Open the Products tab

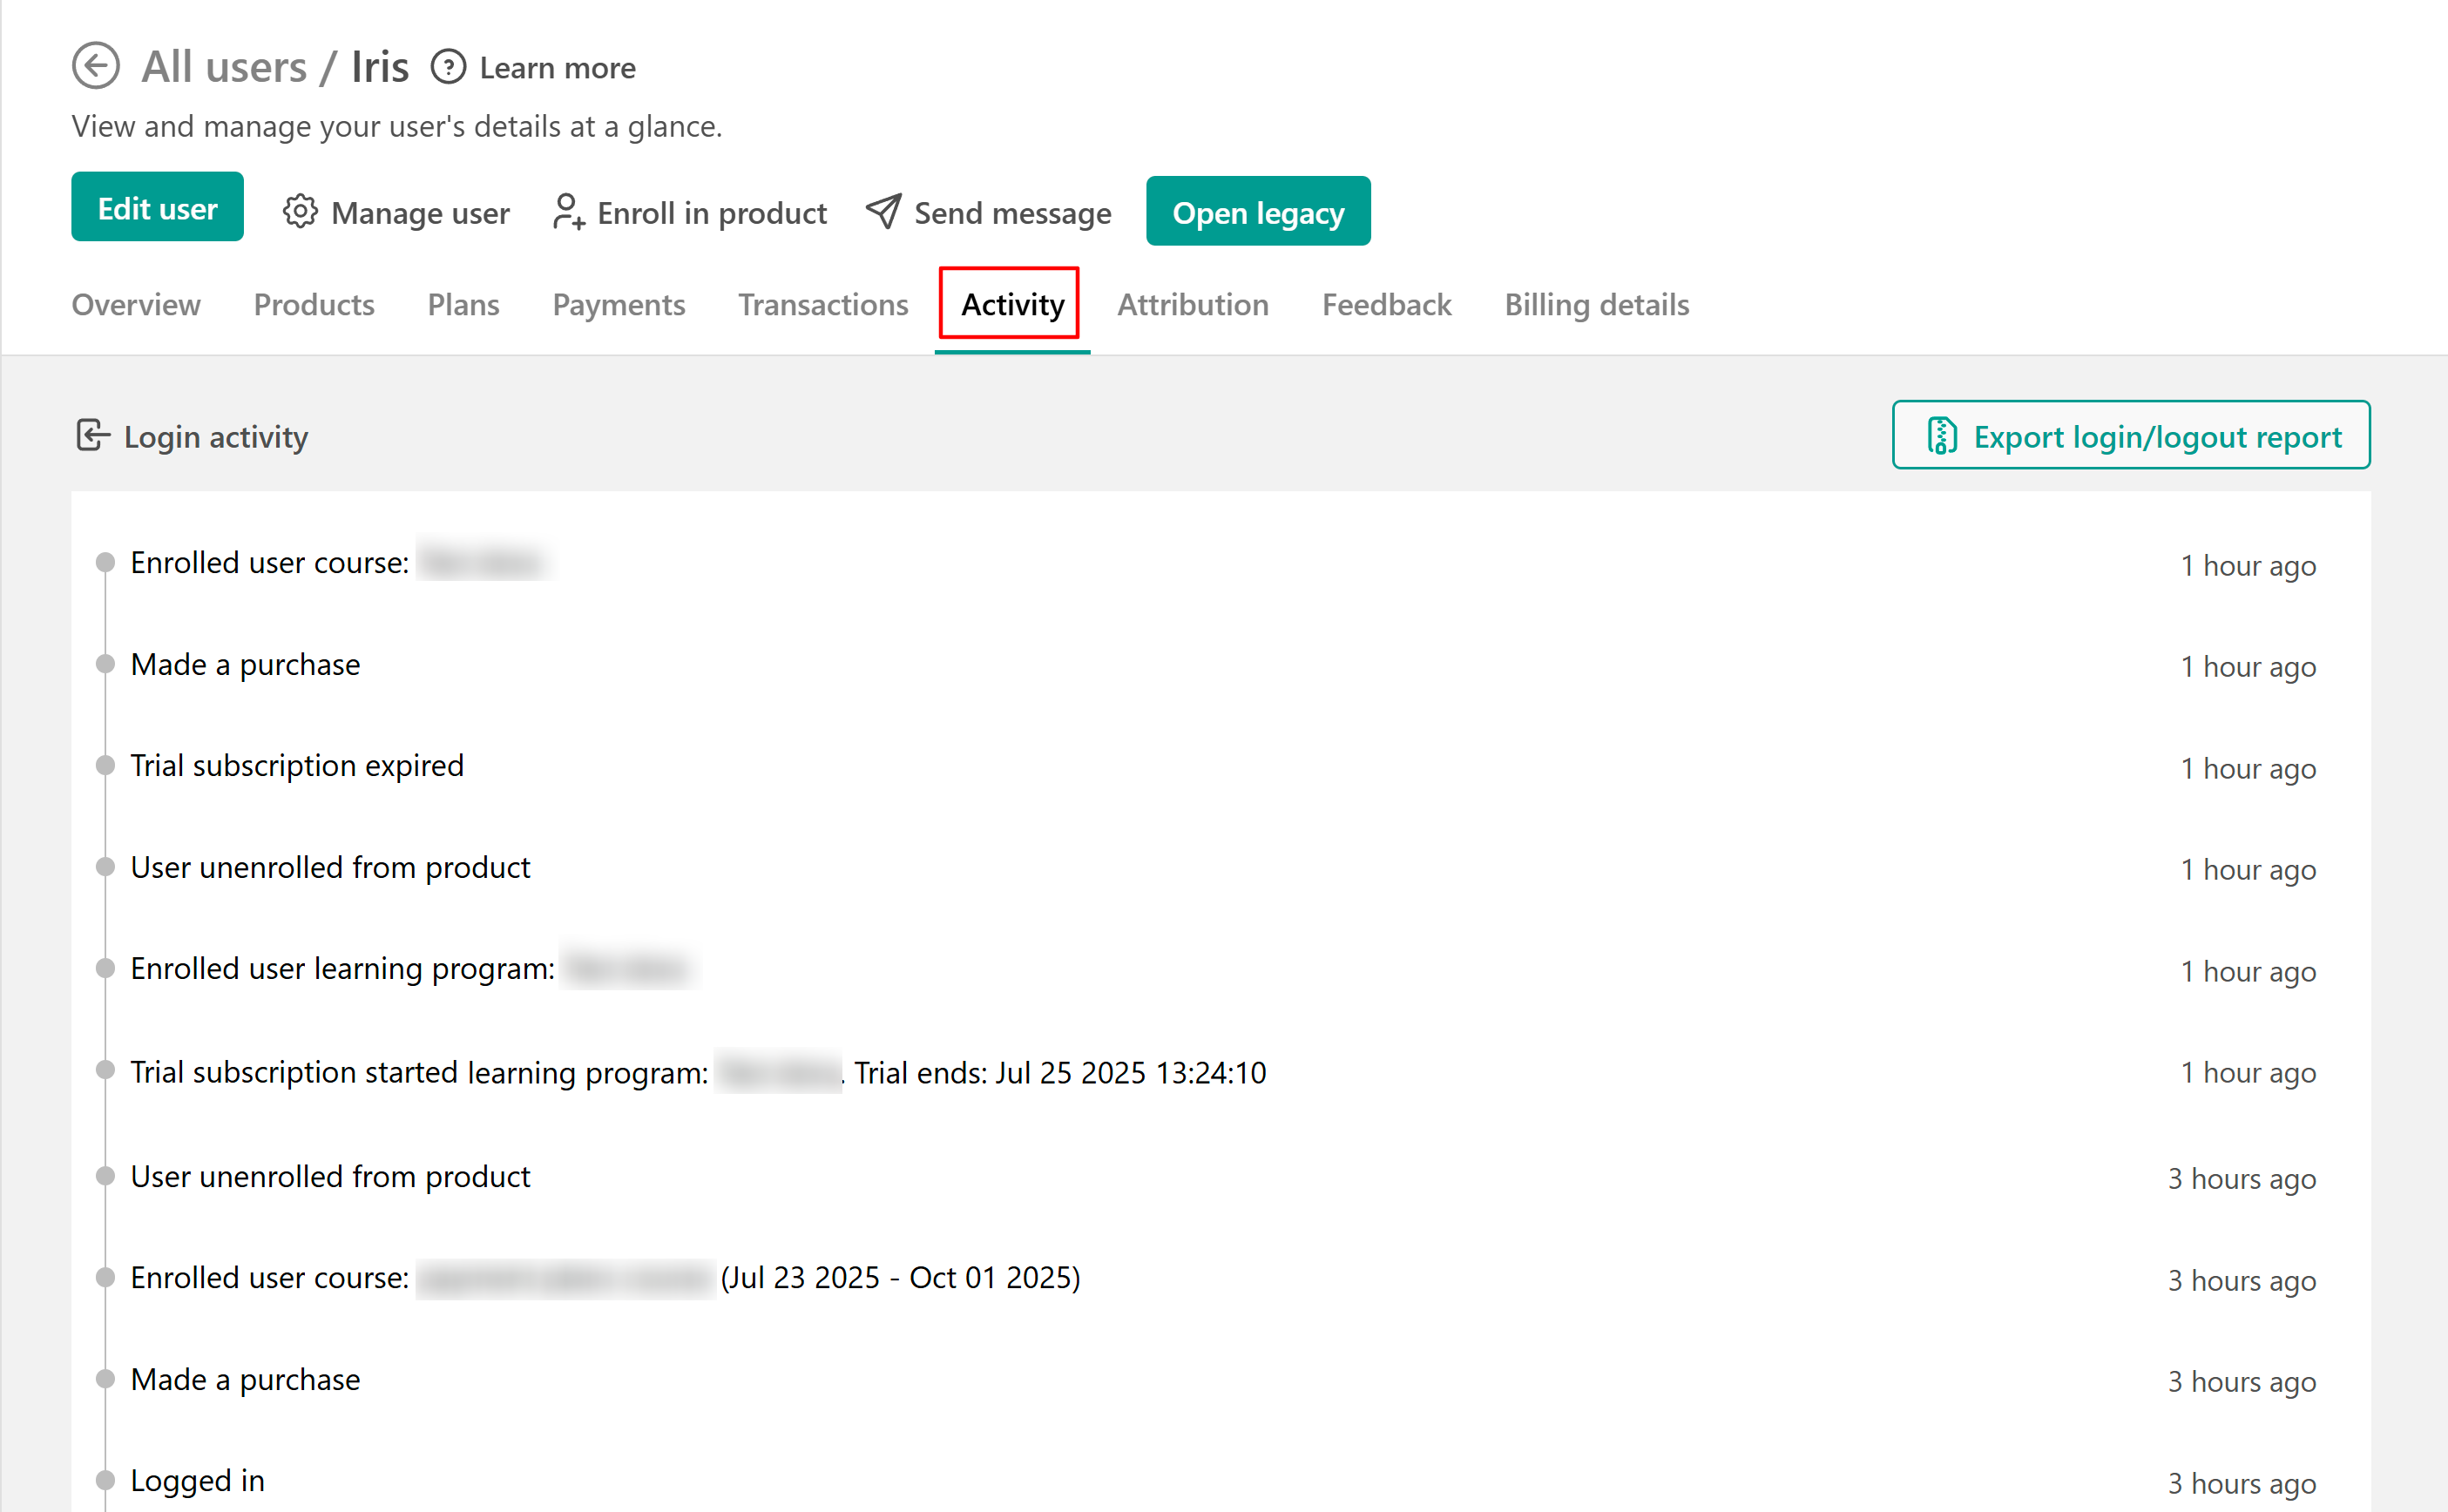[x=314, y=305]
